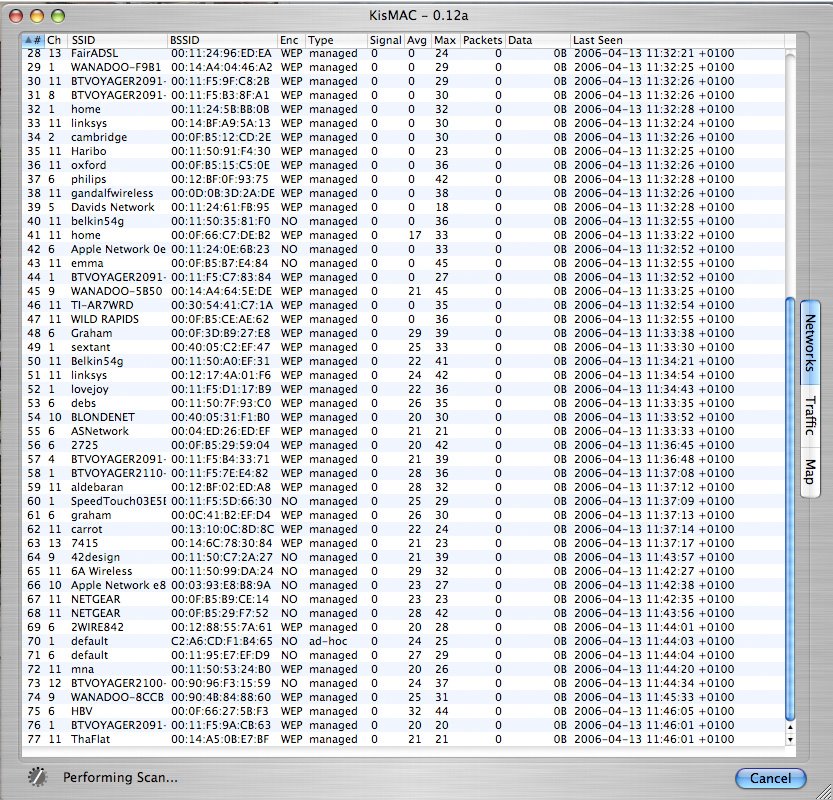Select the Davids Network row

click(x=403, y=207)
